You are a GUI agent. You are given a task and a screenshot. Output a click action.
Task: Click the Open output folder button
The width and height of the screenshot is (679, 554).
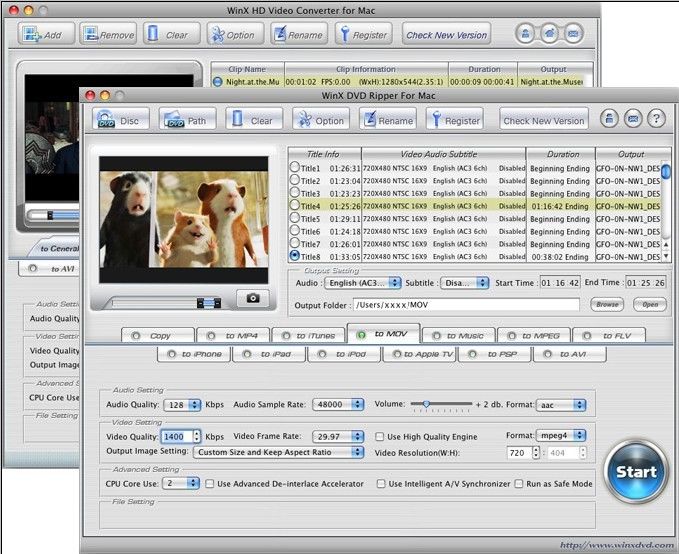(650, 304)
